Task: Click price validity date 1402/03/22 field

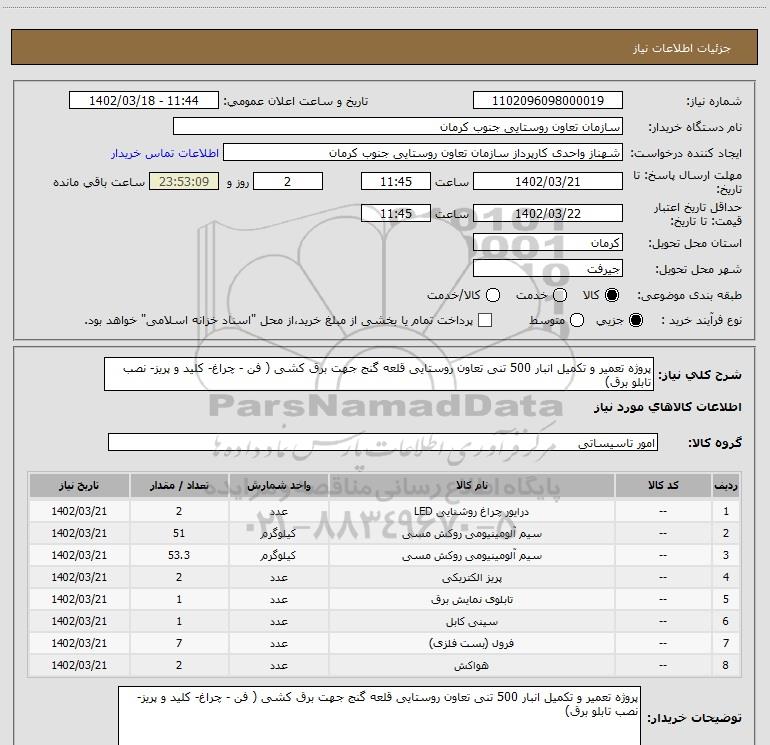Action: 548,213
